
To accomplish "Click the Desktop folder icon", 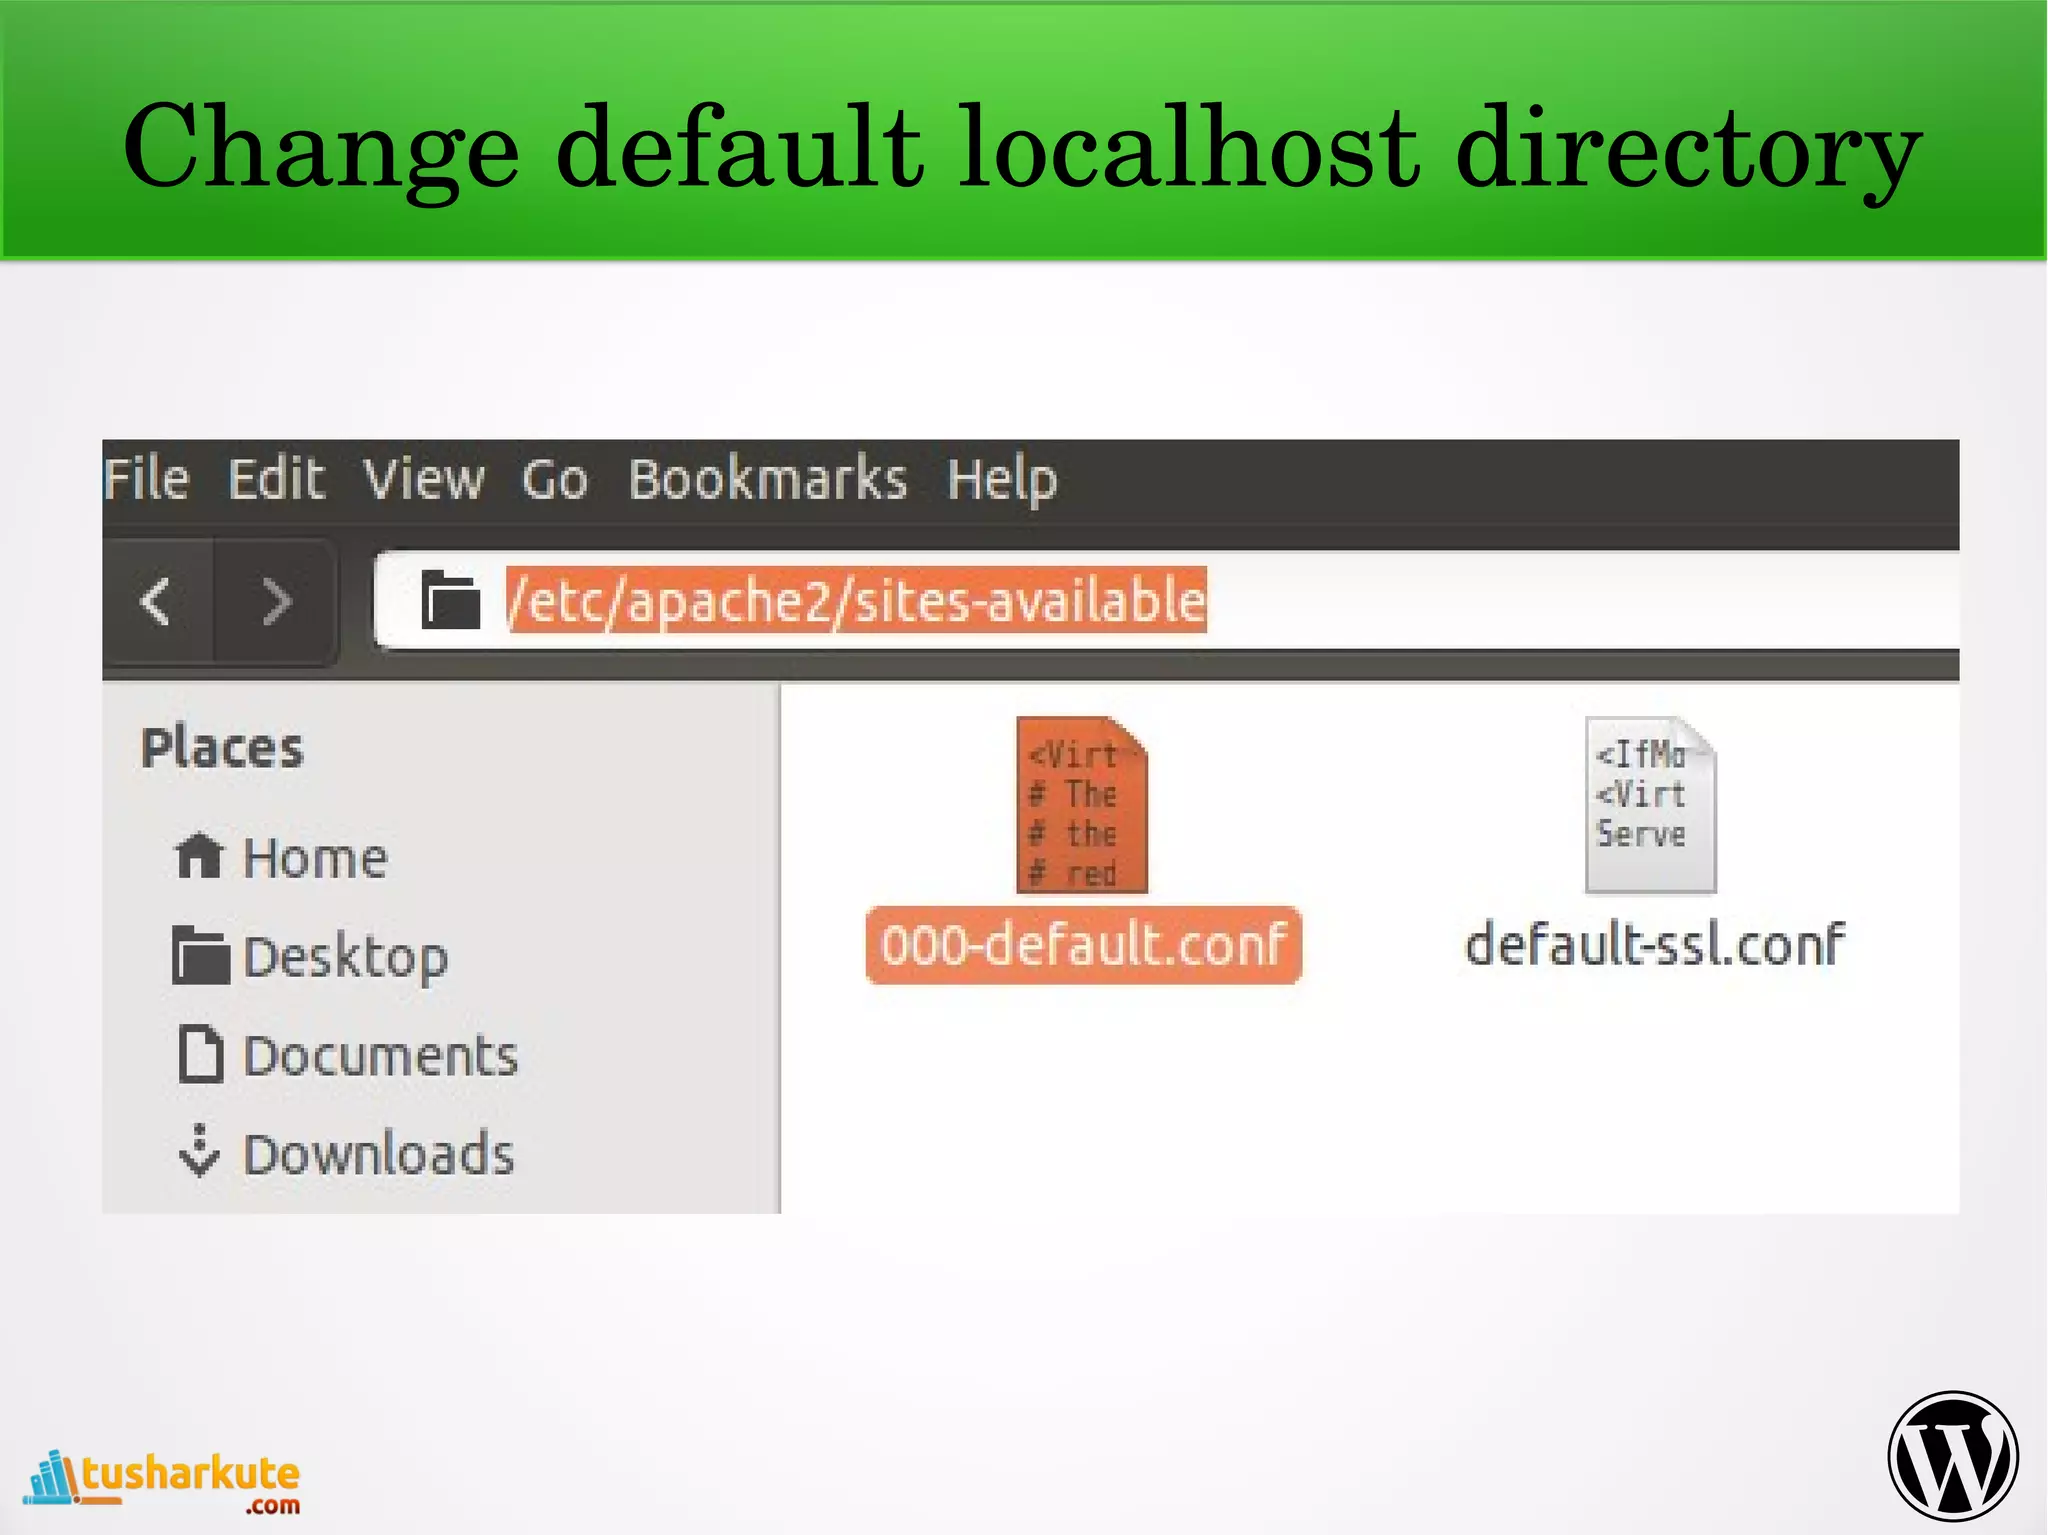I will coord(200,956).
